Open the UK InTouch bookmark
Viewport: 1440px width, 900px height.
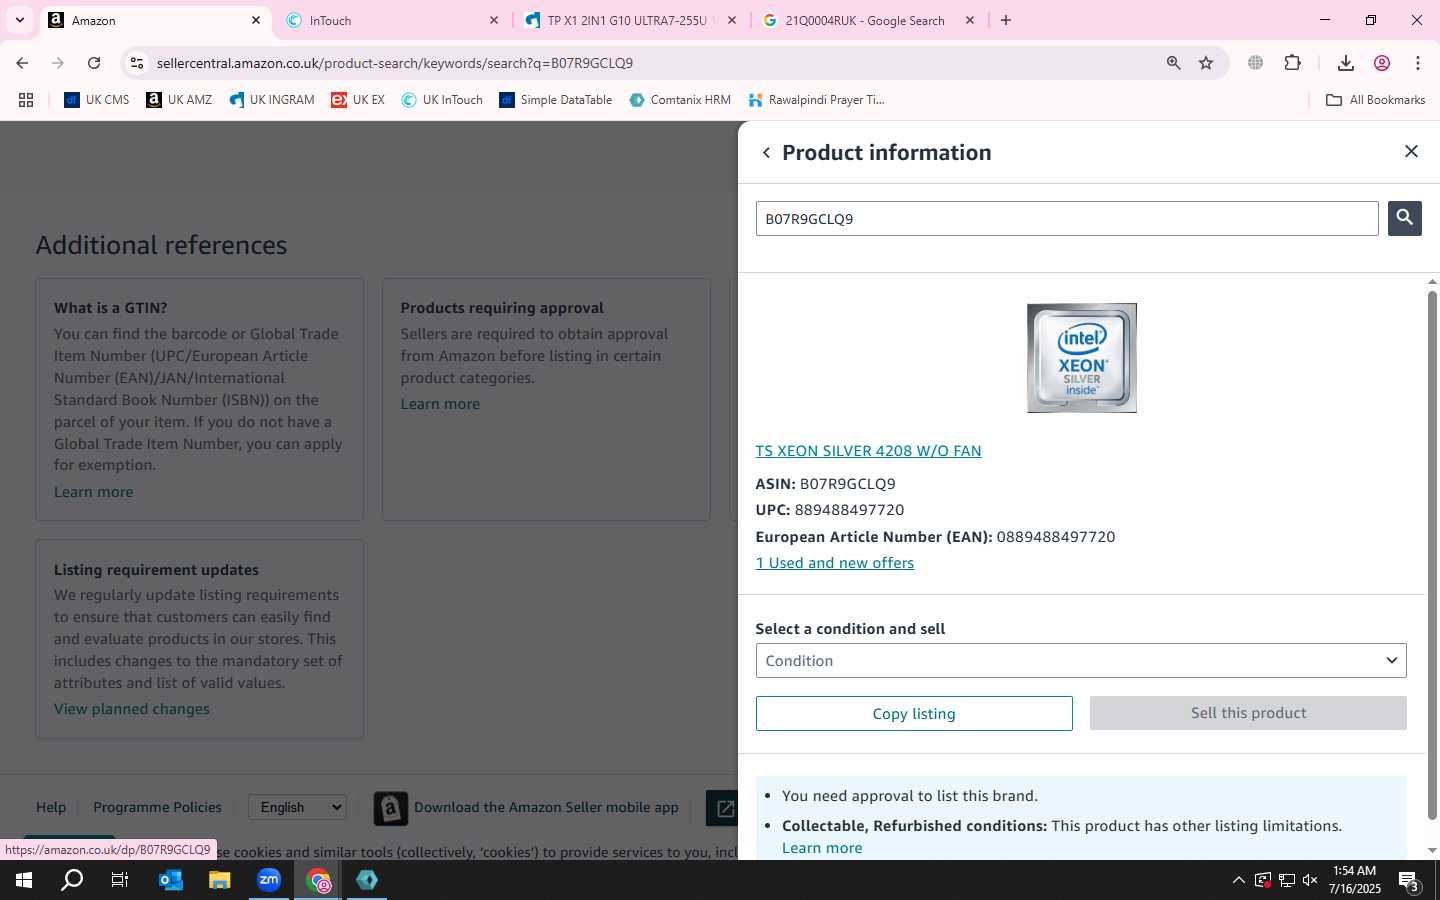(x=442, y=100)
